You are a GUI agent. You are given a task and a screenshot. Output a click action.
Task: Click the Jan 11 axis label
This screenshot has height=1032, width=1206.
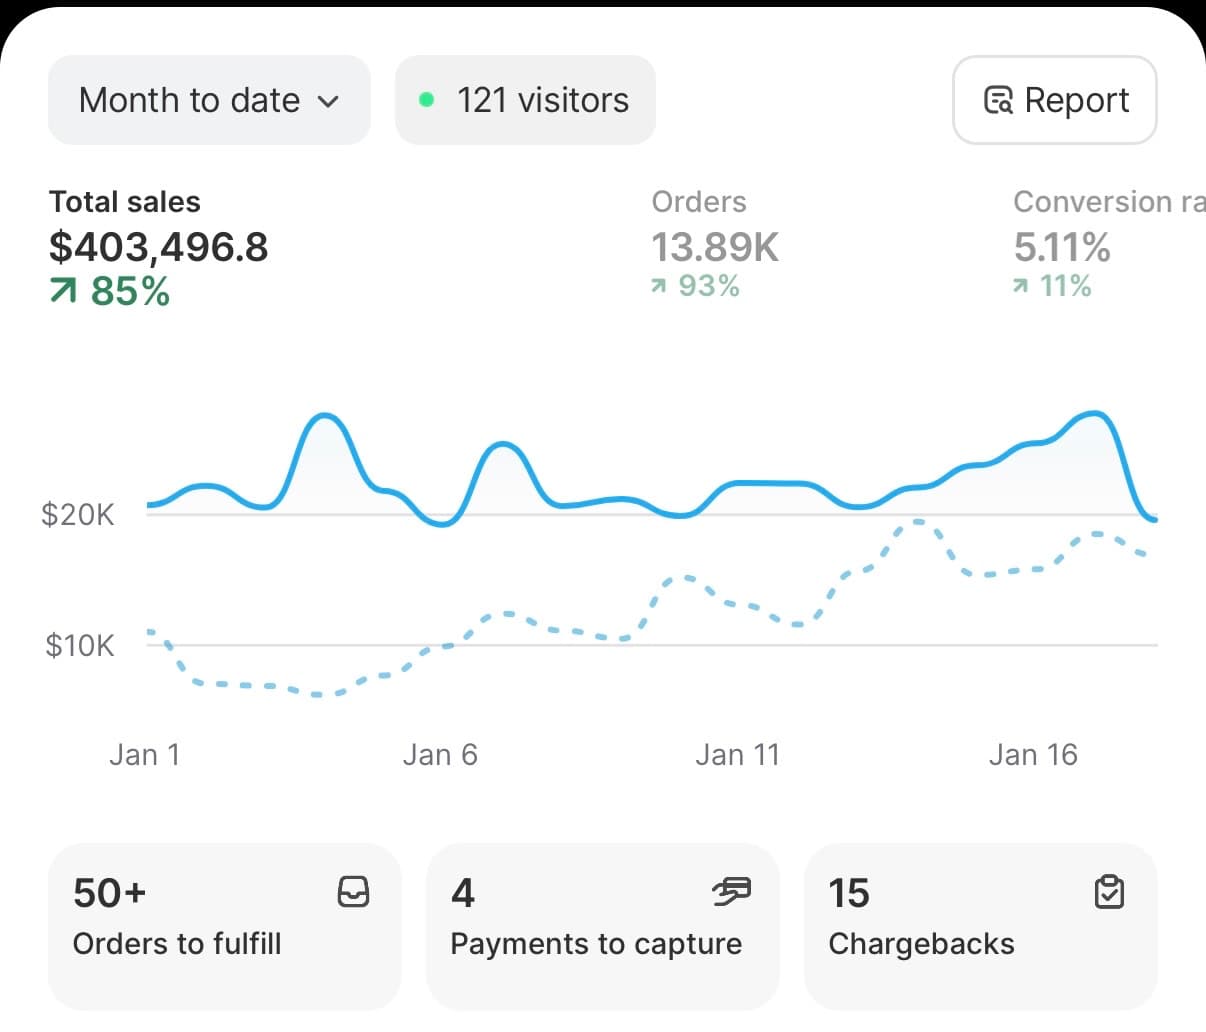pos(738,754)
